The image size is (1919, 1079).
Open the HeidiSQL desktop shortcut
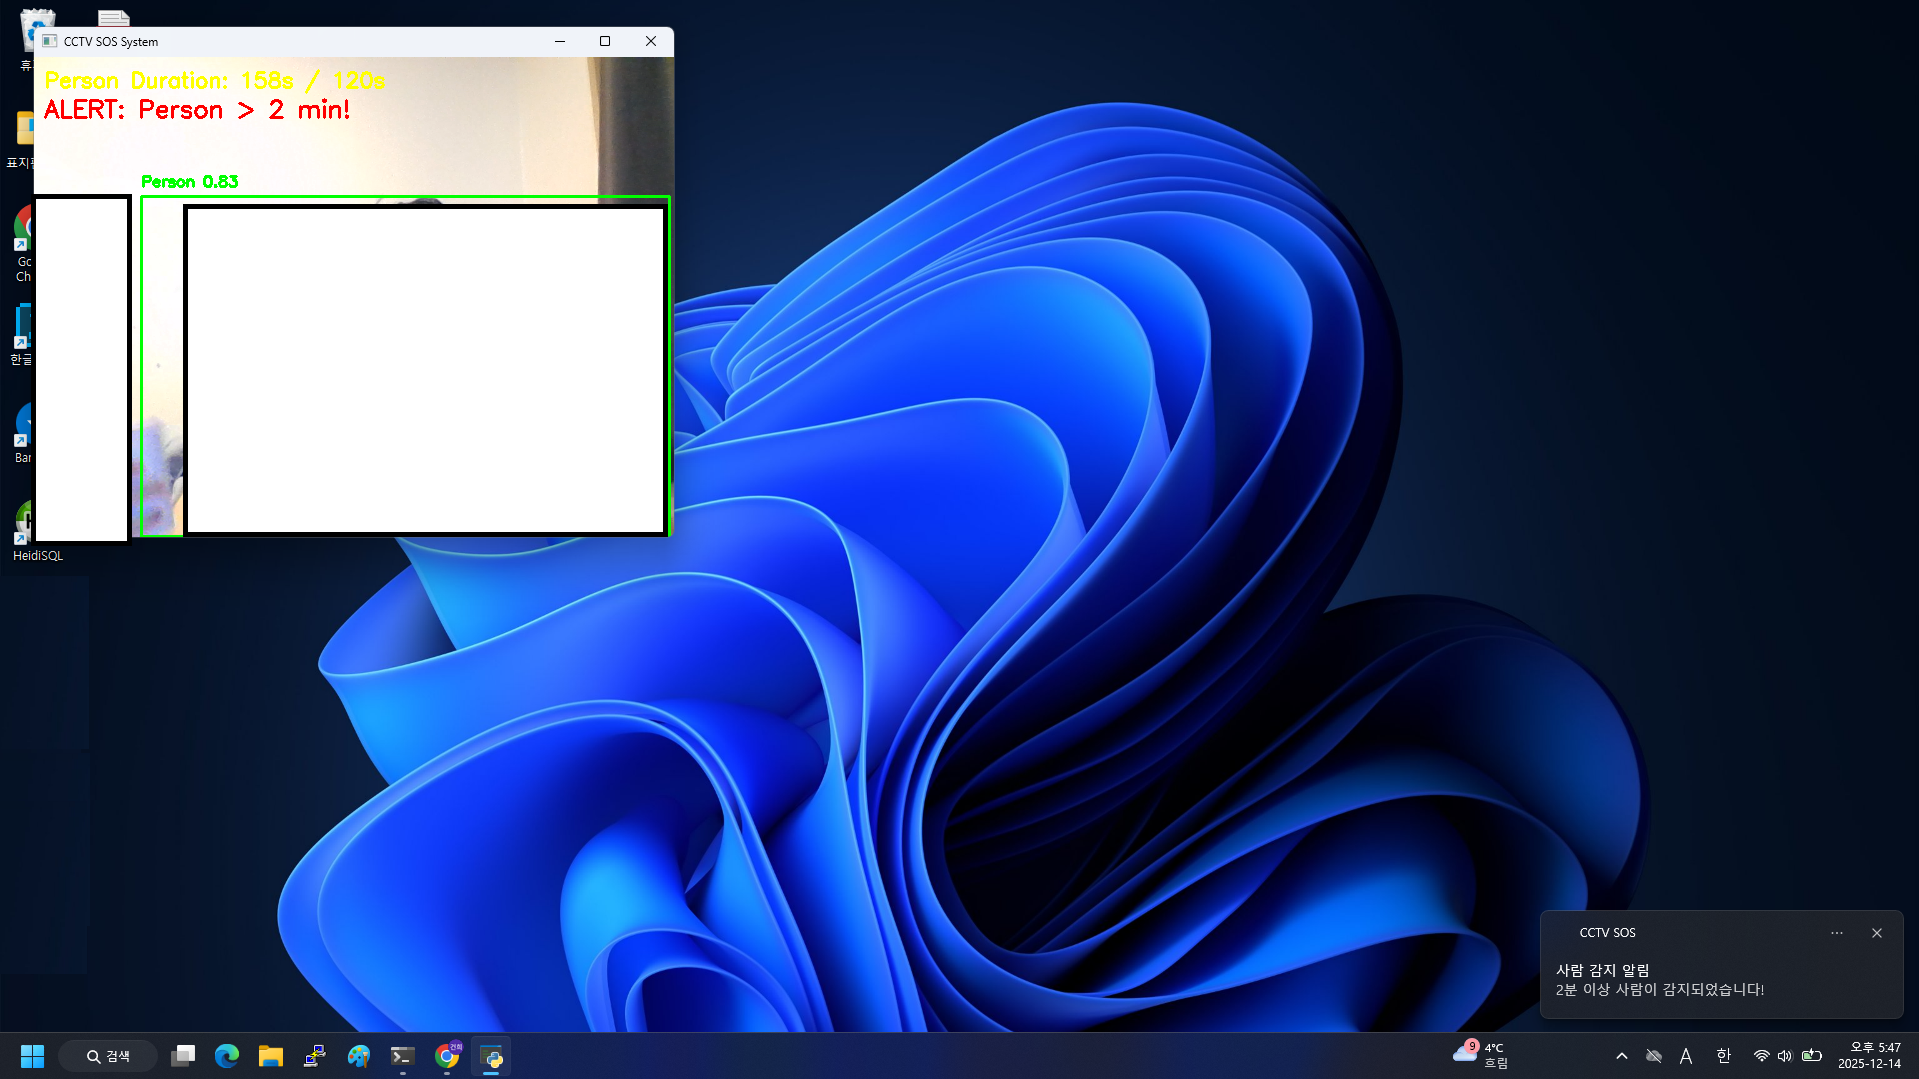37,532
